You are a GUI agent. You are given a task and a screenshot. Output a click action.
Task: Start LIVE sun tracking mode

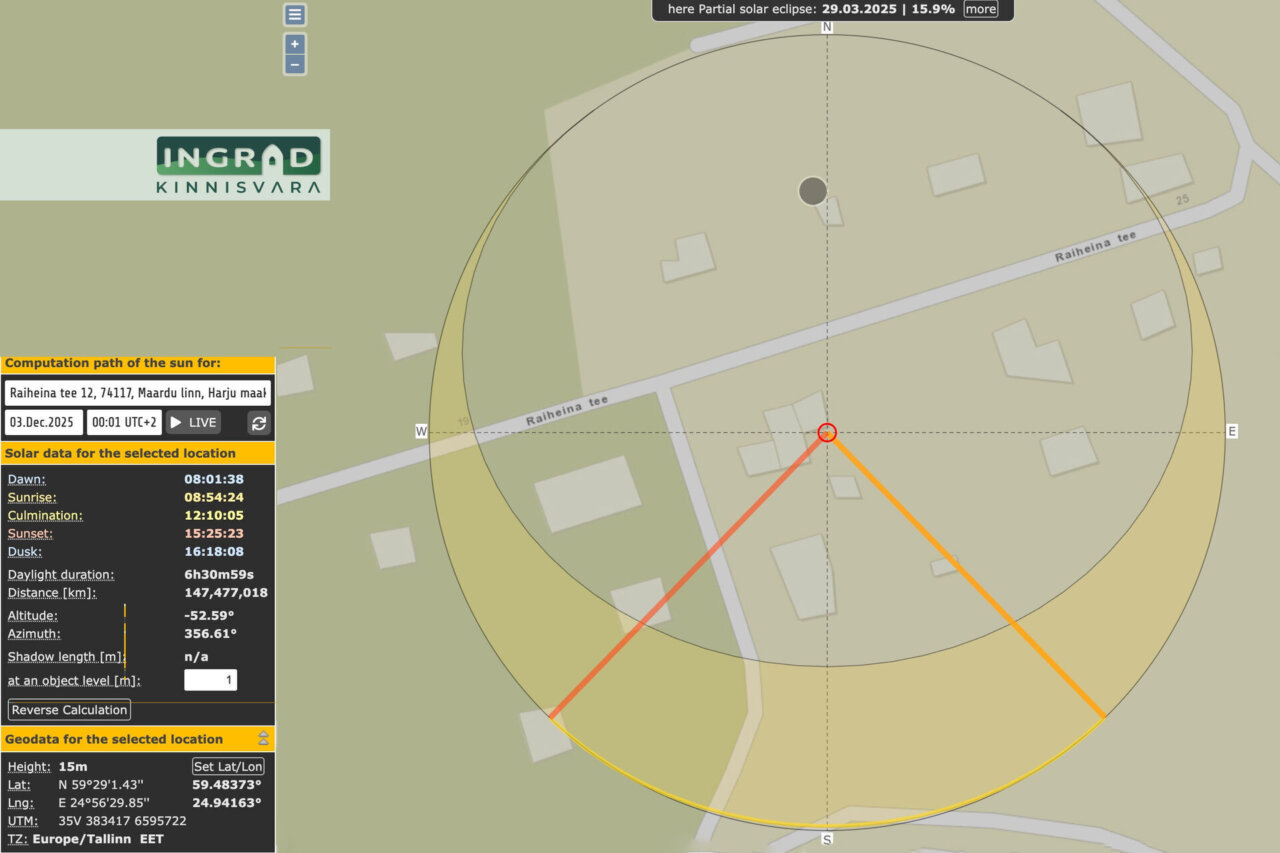pos(193,423)
